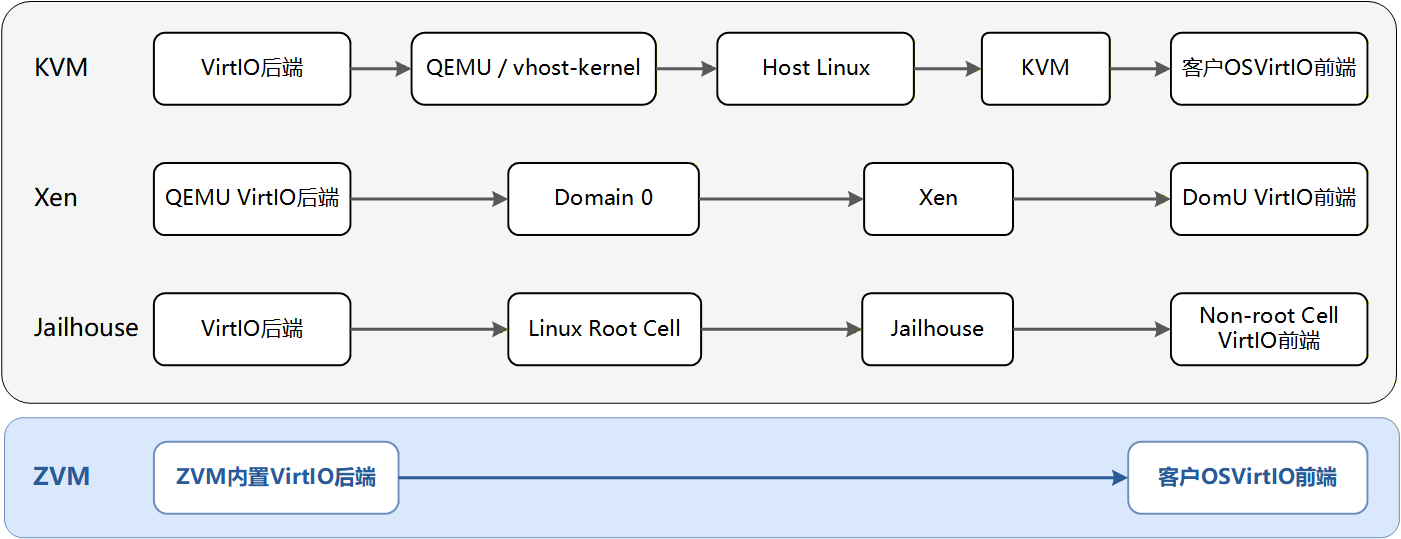Click the QEMU VirtIO后端 box
Screen dimensions: 1401x539
(x=252, y=199)
